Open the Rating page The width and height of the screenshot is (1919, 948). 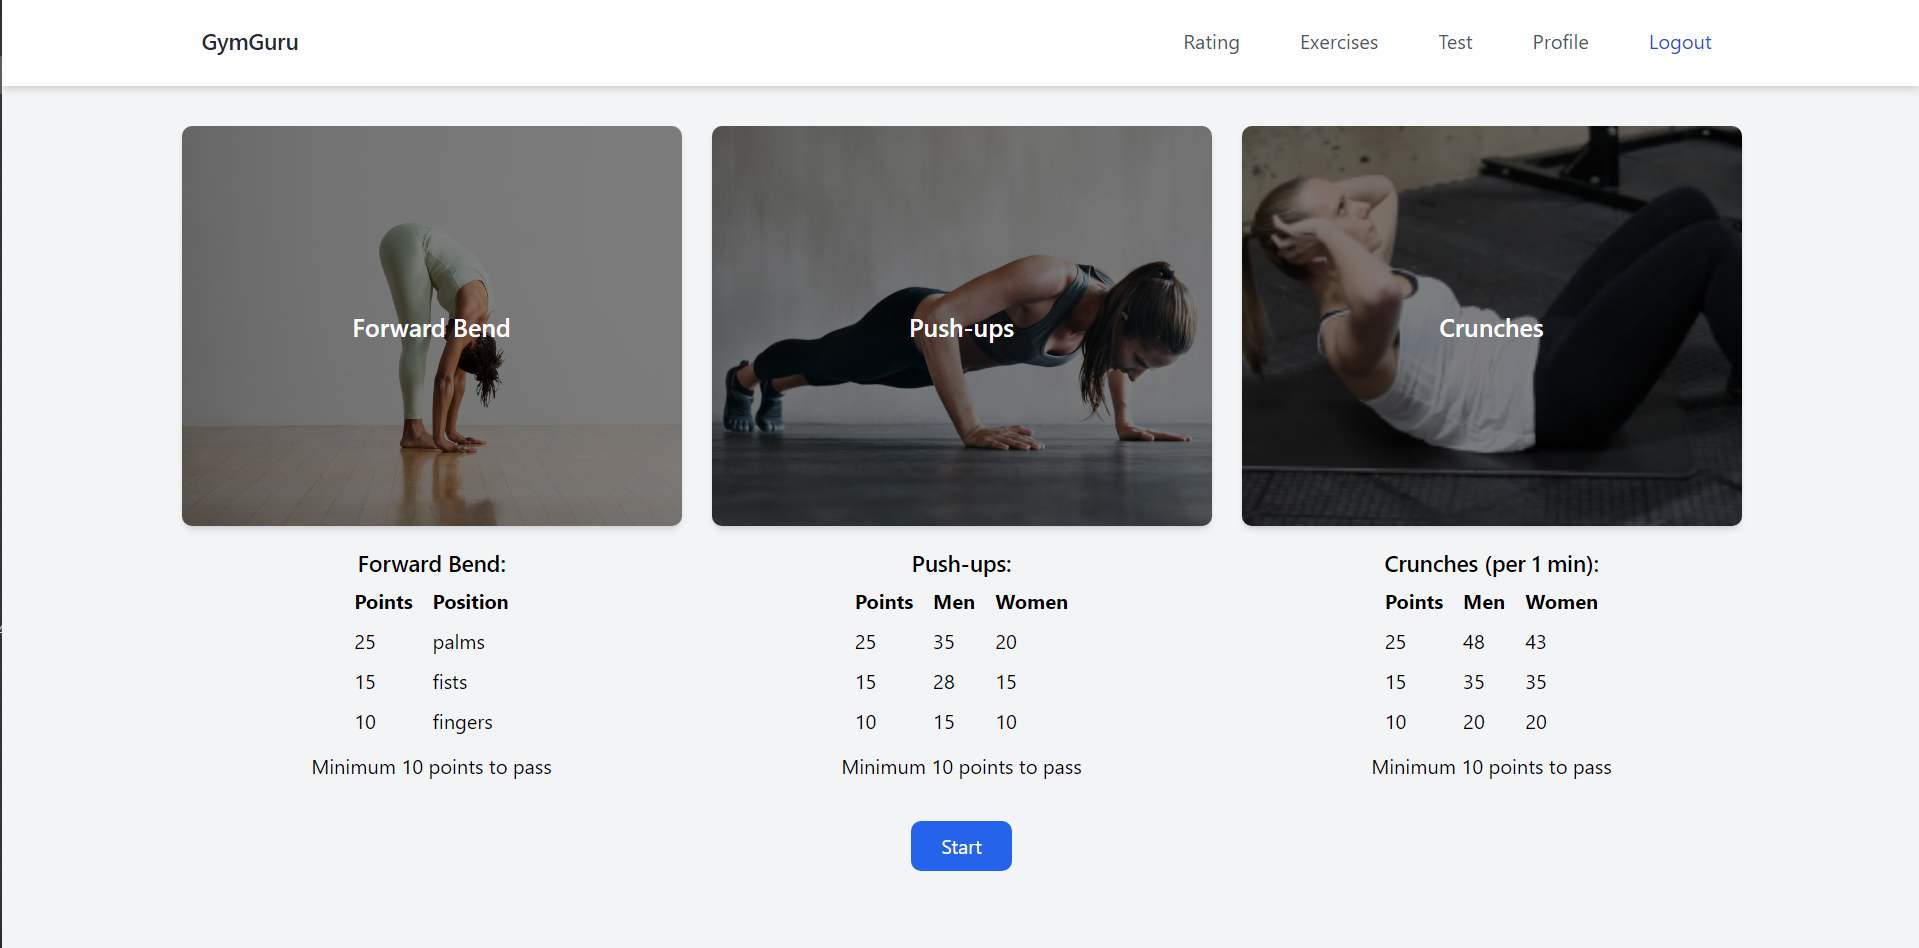(x=1210, y=43)
